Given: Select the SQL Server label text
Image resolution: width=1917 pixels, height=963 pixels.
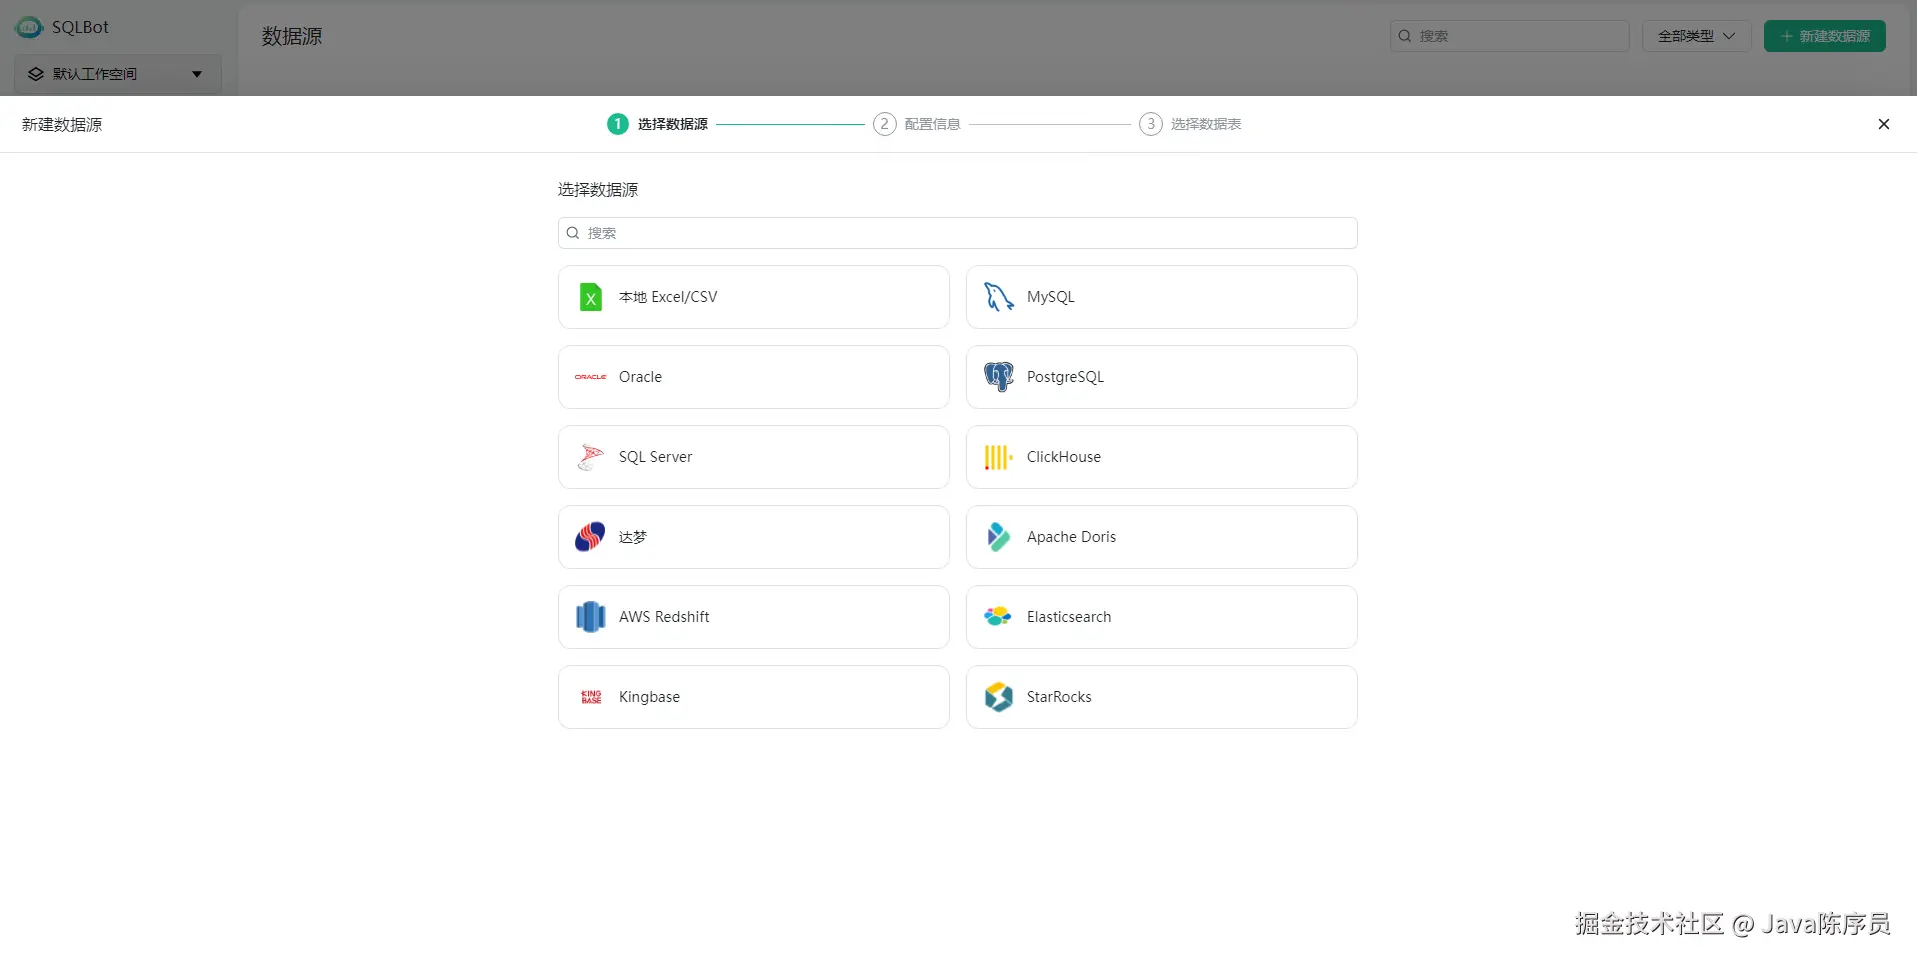Looking at the screenshot, I should [x=655, y=457].
